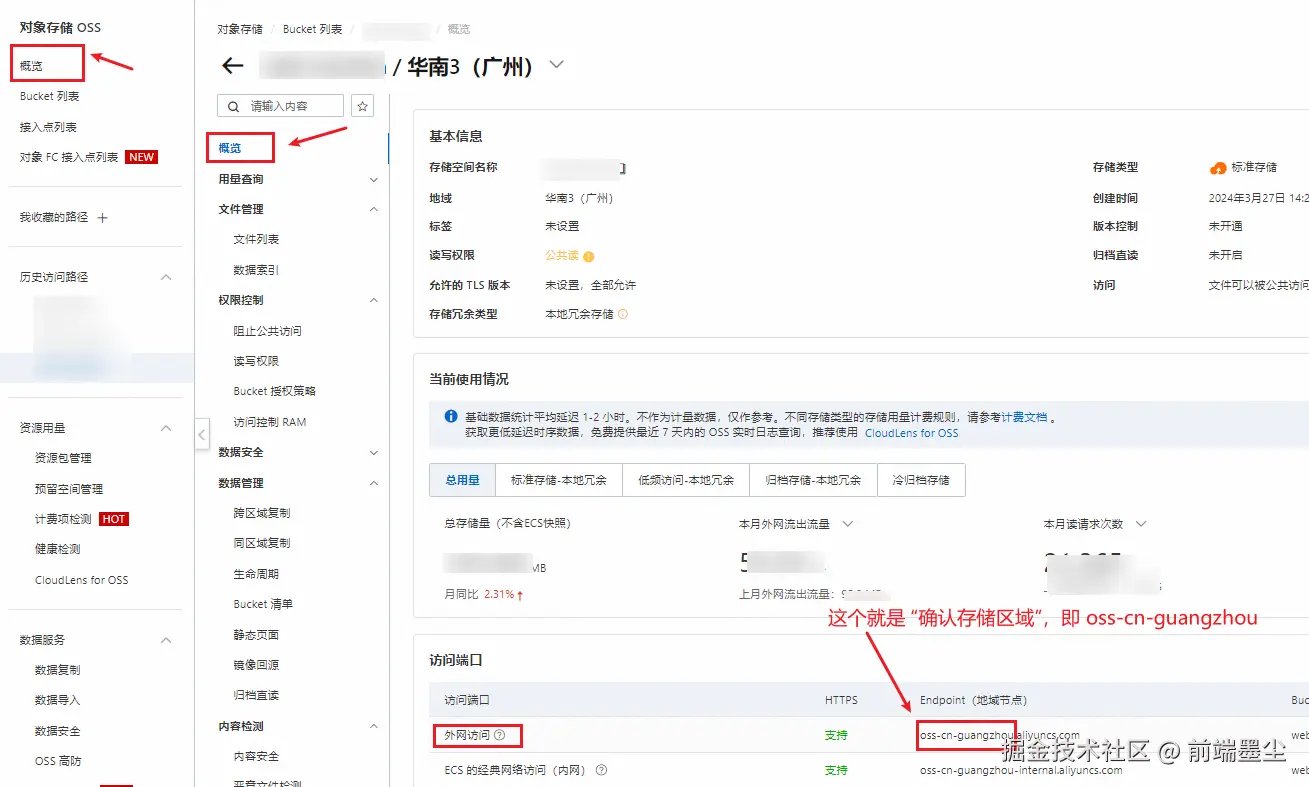Viewport: 1309px width, 787px height.
Task: Open 数据导入 under 数据服务
Action: click(57, 700)
